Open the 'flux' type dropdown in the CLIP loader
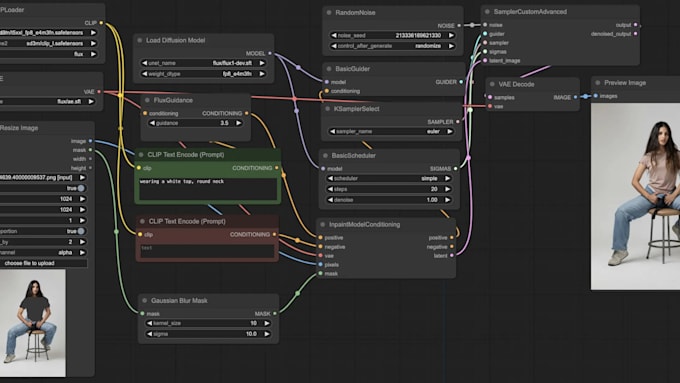This screenshot has height=383, width=680. click(49, 54)
